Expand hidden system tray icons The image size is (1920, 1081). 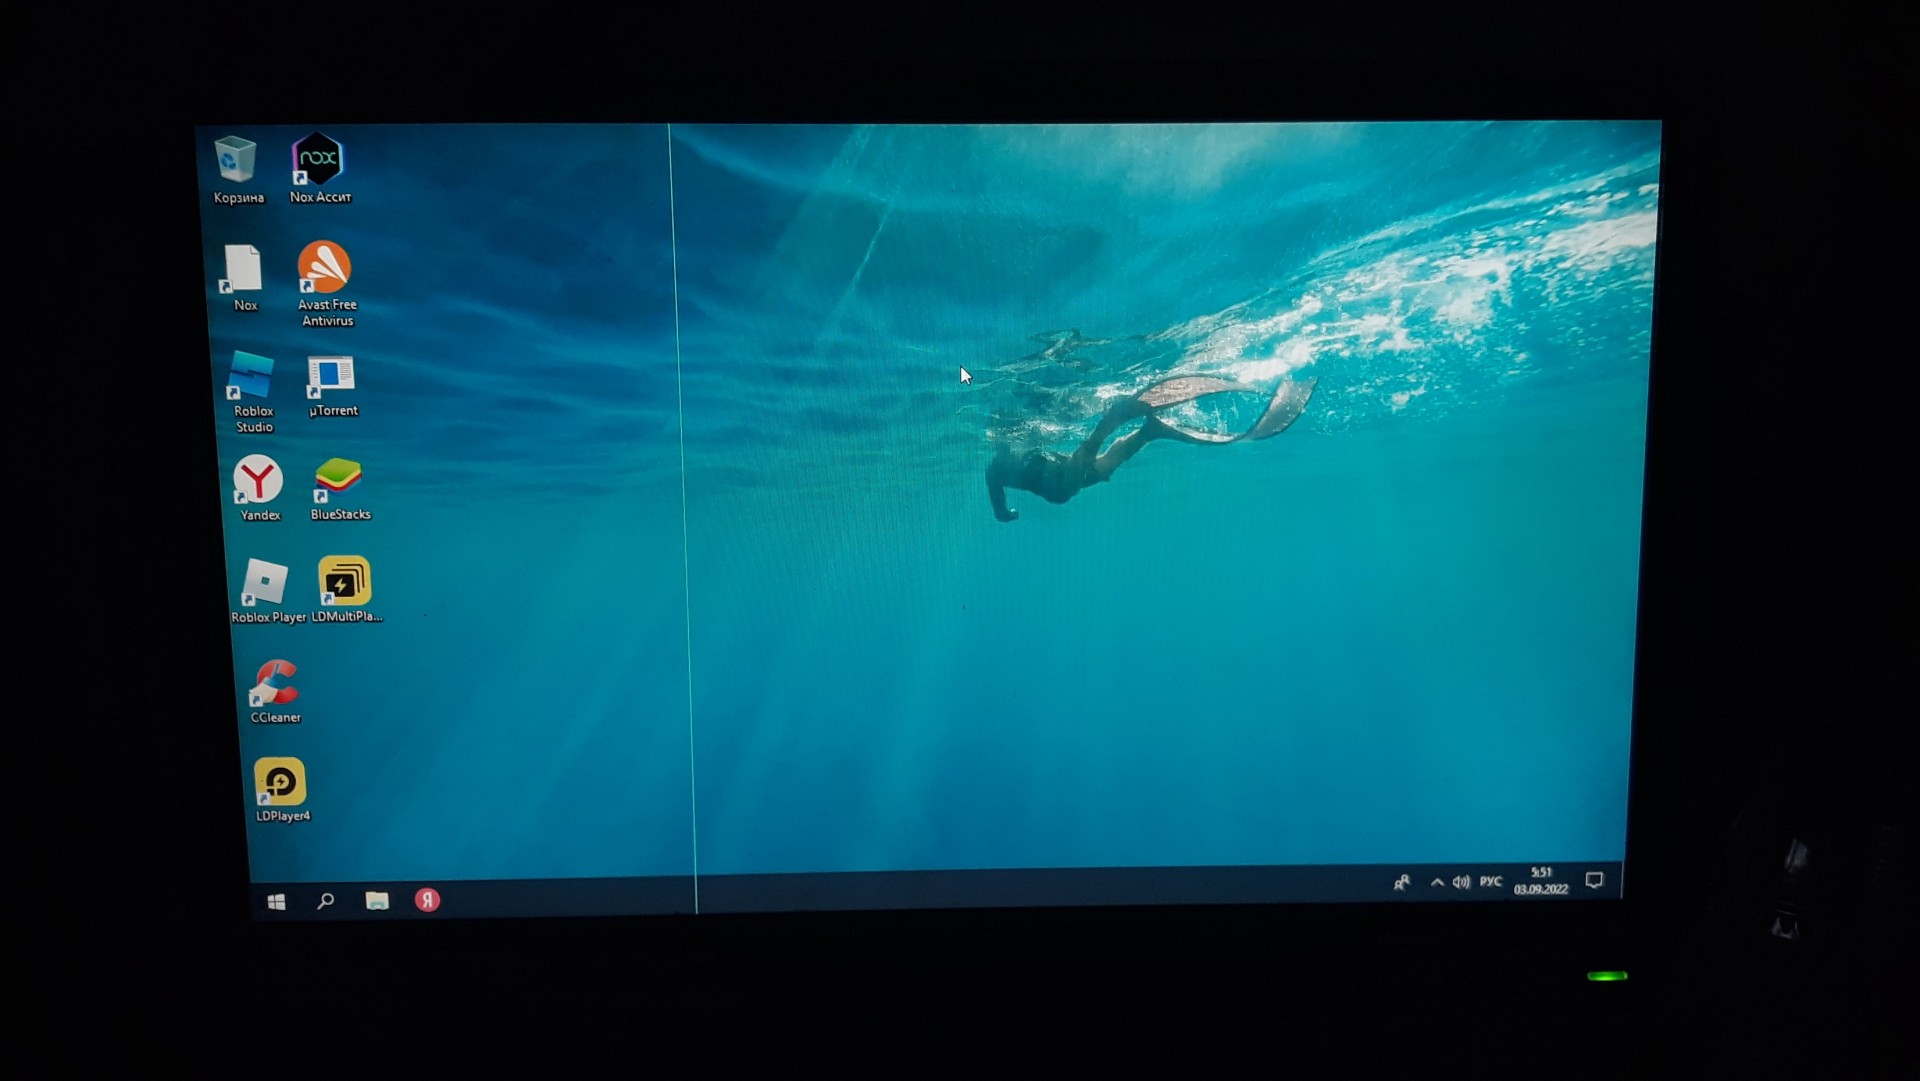(1437, 882)
